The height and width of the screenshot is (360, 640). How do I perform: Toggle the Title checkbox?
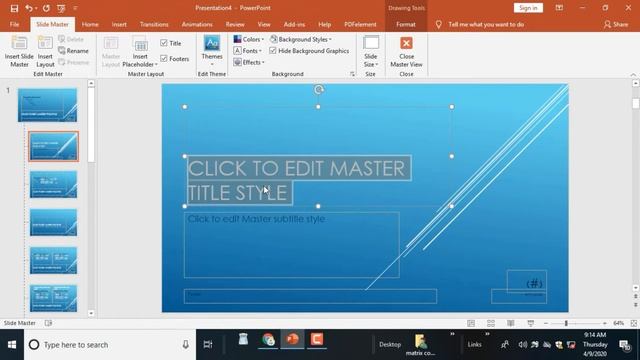coord(164,43)
